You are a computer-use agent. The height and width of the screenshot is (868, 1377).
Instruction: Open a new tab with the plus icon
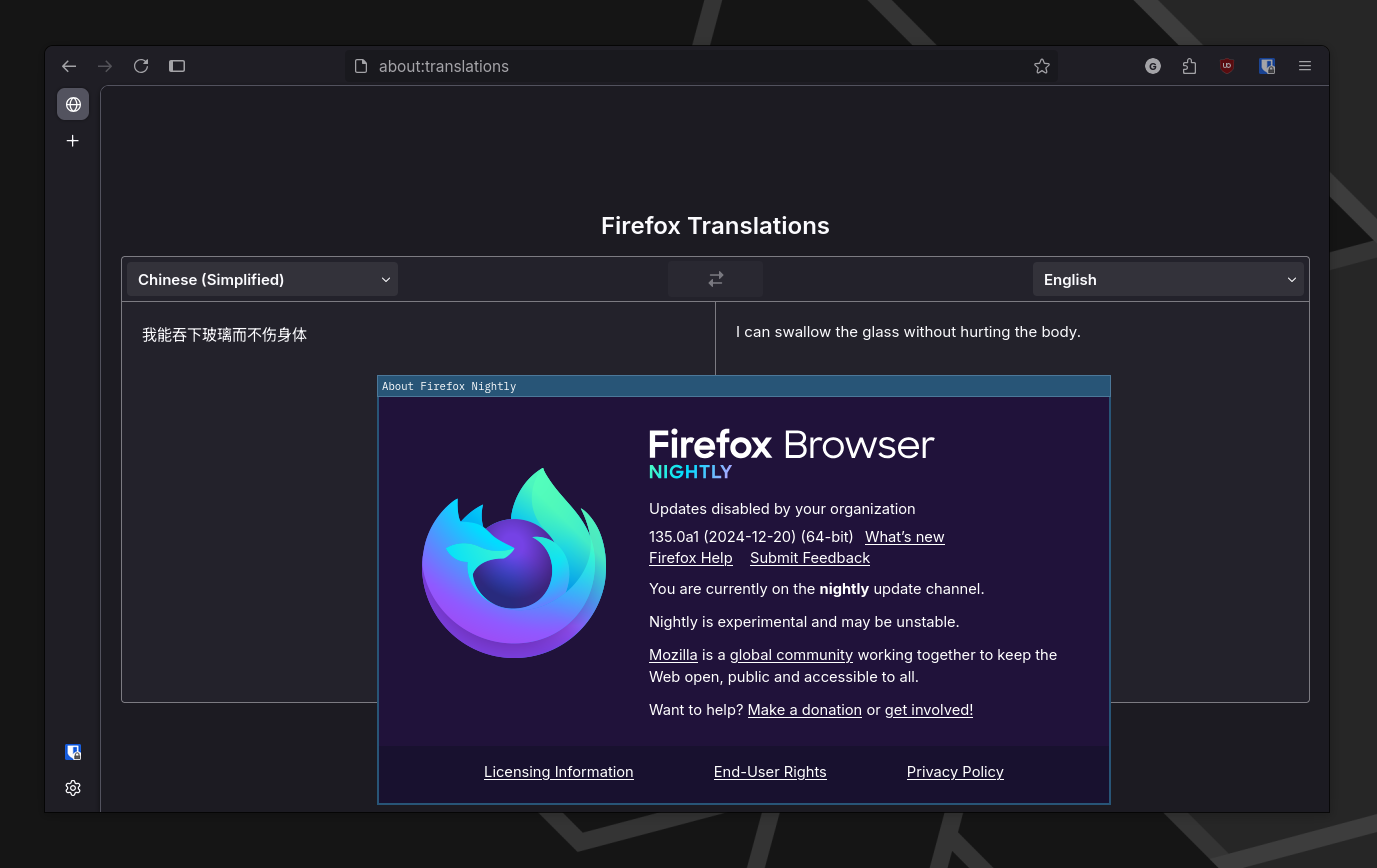72,141
